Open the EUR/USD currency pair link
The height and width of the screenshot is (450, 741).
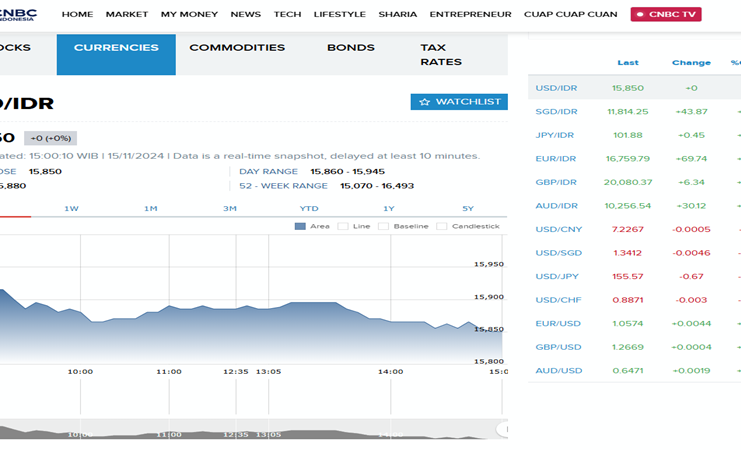556,323
